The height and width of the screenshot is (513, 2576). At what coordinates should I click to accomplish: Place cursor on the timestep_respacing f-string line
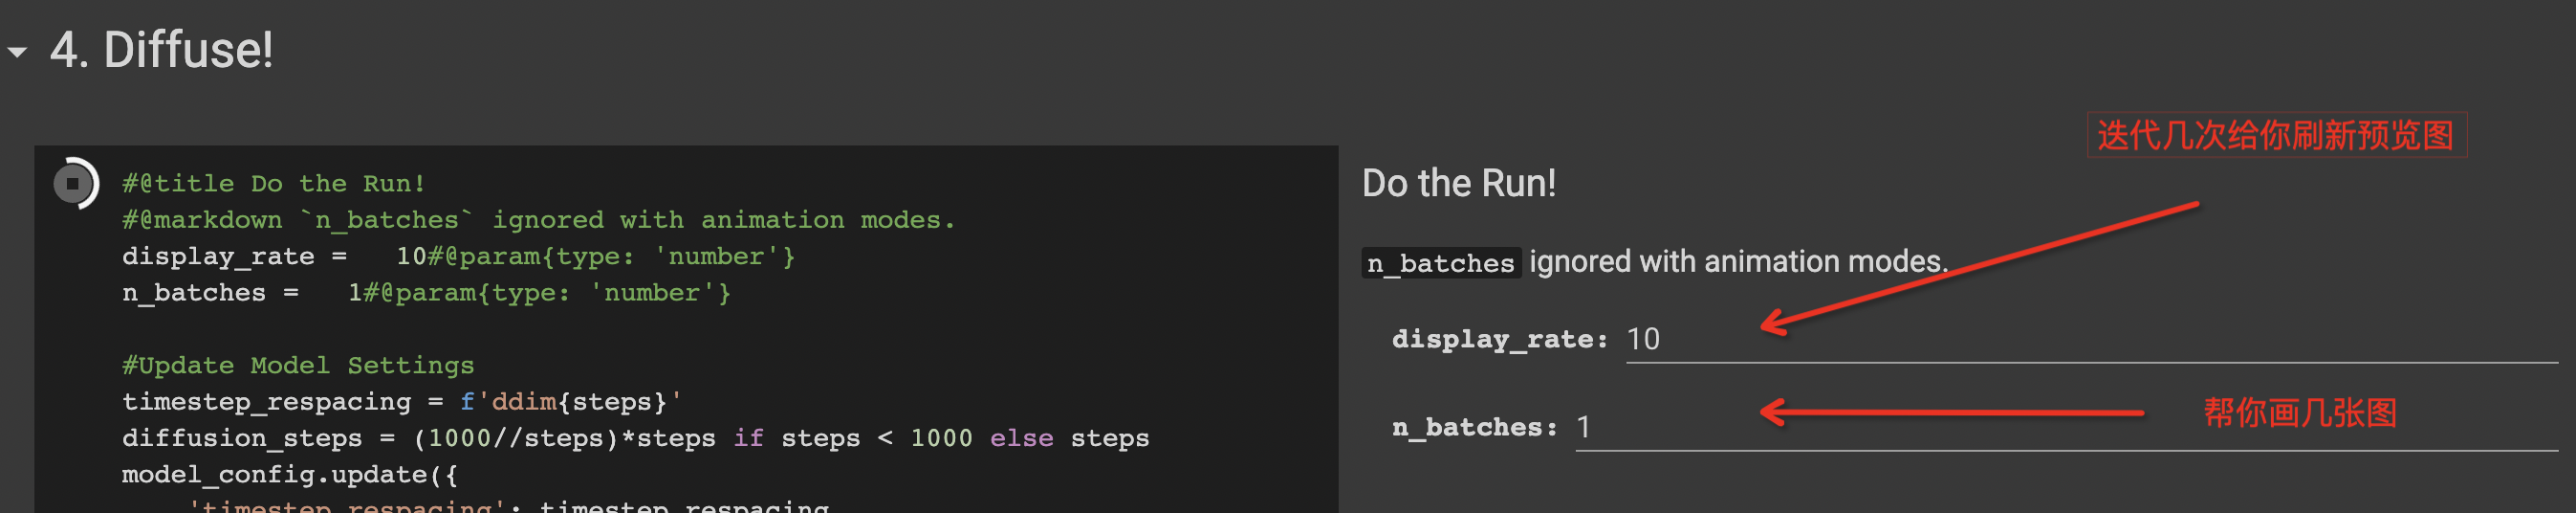401,402
